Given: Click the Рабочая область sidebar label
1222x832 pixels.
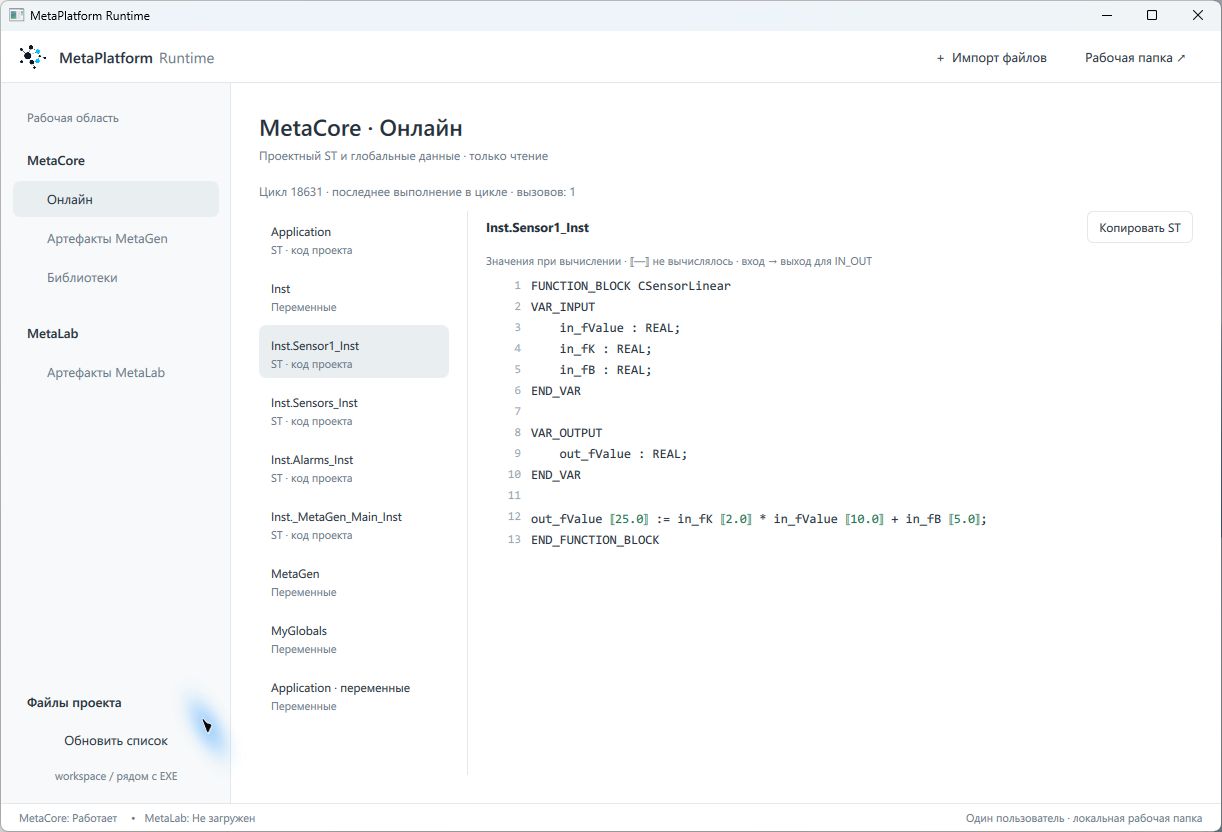Looking at the screenshot, I should pyautogui.click(x=73, y=118).
